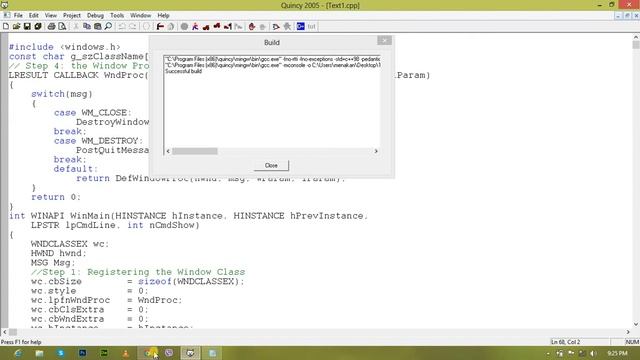
Task: Click the Print toolbar icon
Action: point(51,27)
